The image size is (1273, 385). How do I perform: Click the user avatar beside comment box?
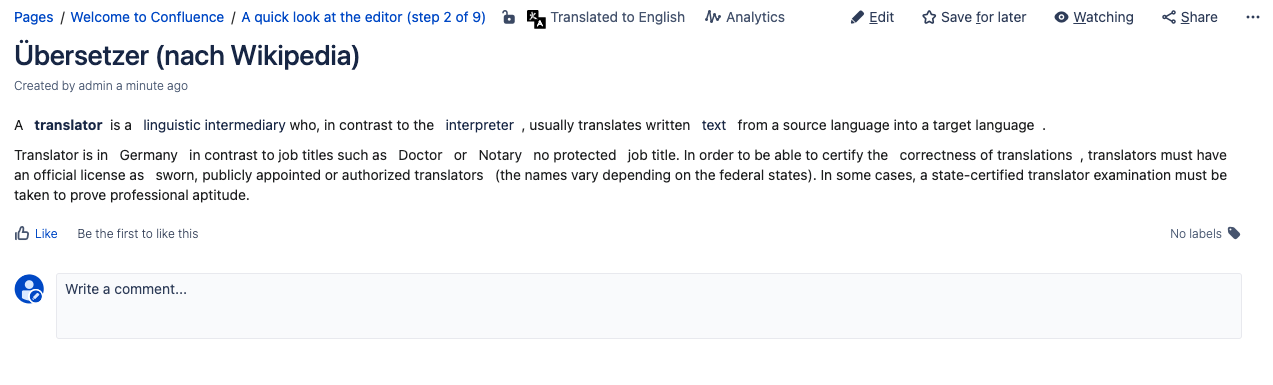tap(29, 289)
